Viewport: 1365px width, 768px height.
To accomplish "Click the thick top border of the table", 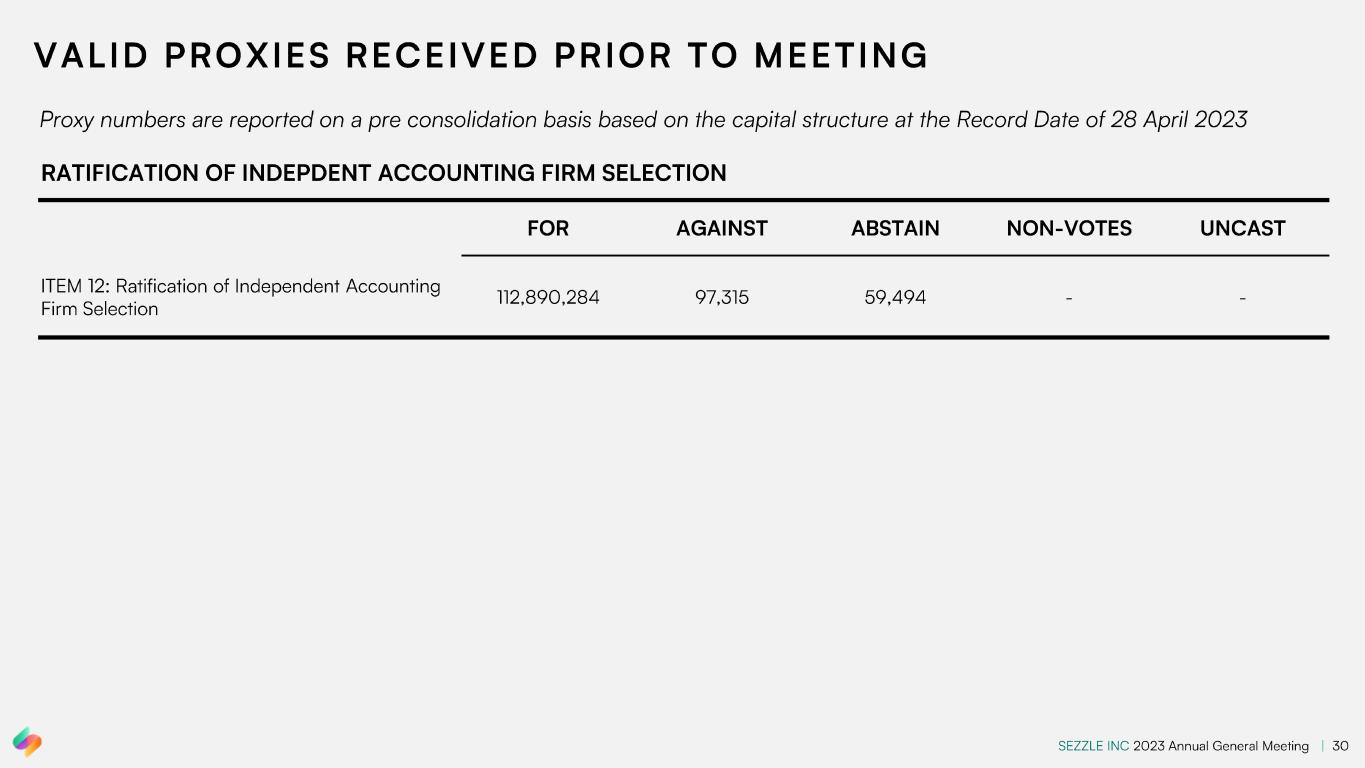I will tap(683, 200).
